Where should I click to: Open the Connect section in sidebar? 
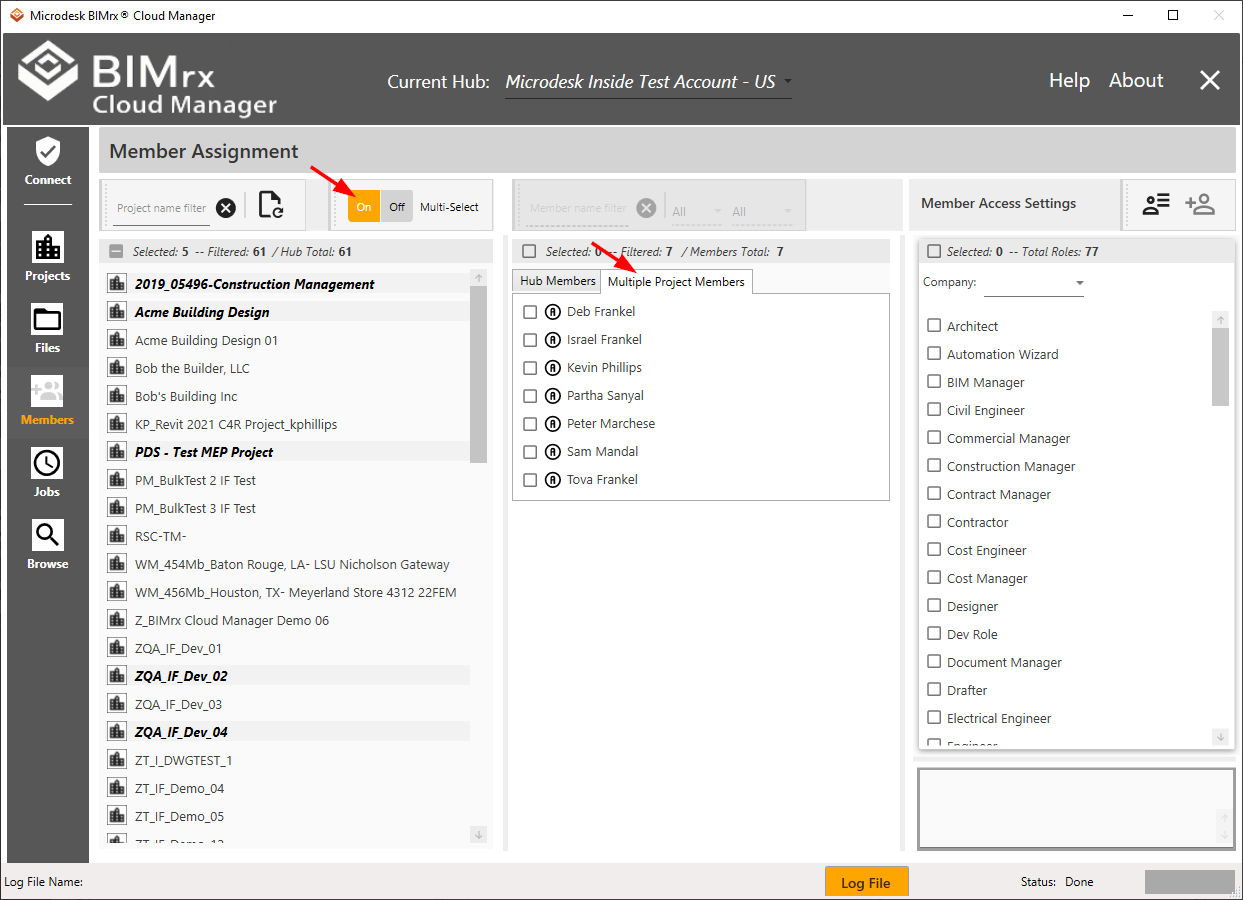pos(47,163)
